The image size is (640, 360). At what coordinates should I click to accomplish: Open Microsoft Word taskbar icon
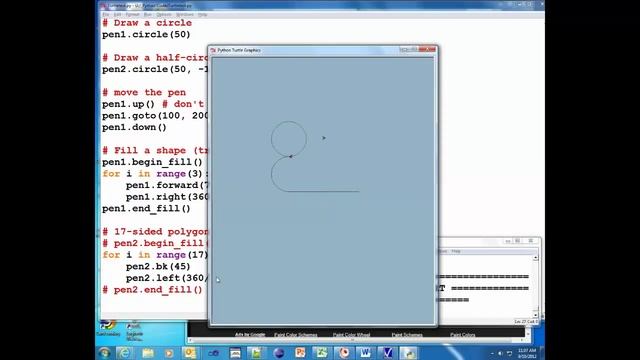[x=365, y=353]
